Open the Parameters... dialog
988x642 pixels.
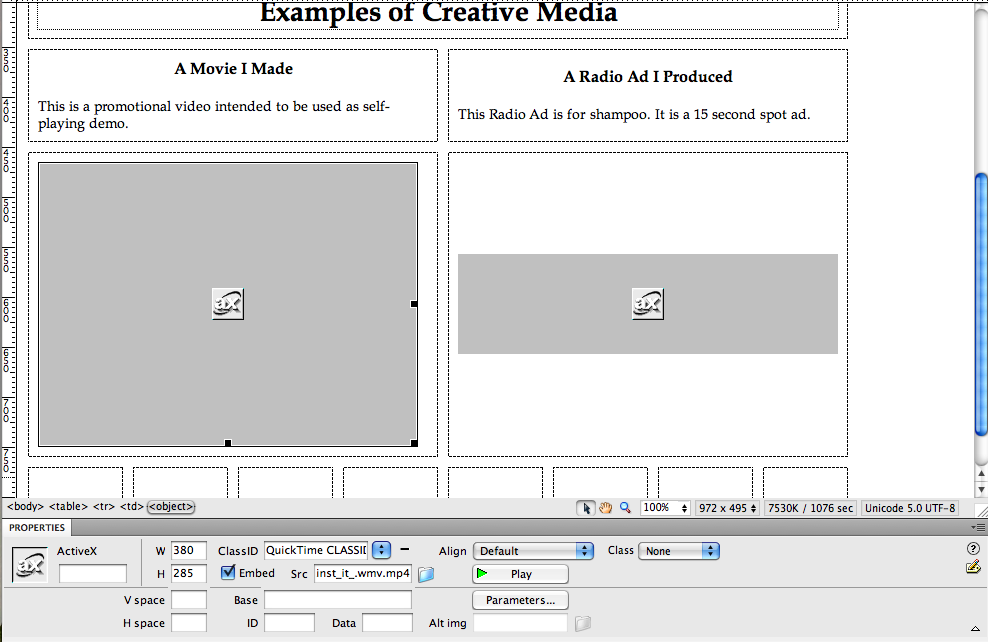tap(520, 600)
